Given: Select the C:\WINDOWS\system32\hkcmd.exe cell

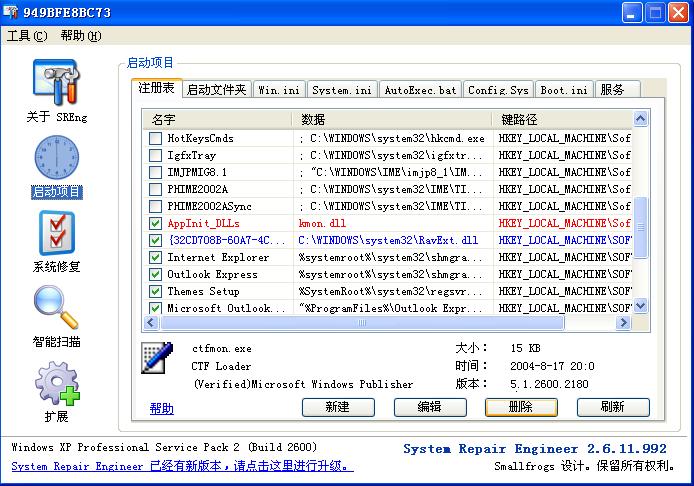Looking at the screenshot, I should [x=392, y=139].
